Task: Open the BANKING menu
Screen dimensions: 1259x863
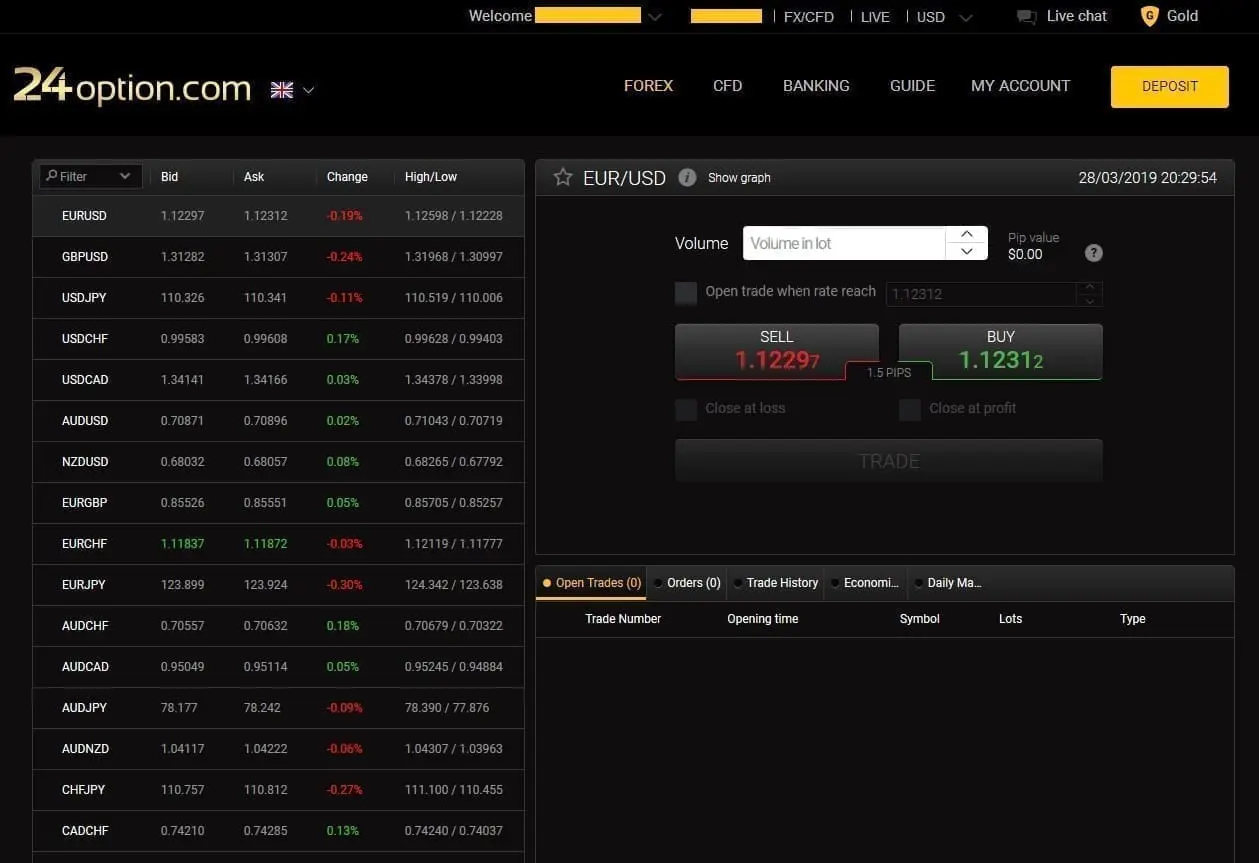Action: pyautogui.click(x=816, y=86)
